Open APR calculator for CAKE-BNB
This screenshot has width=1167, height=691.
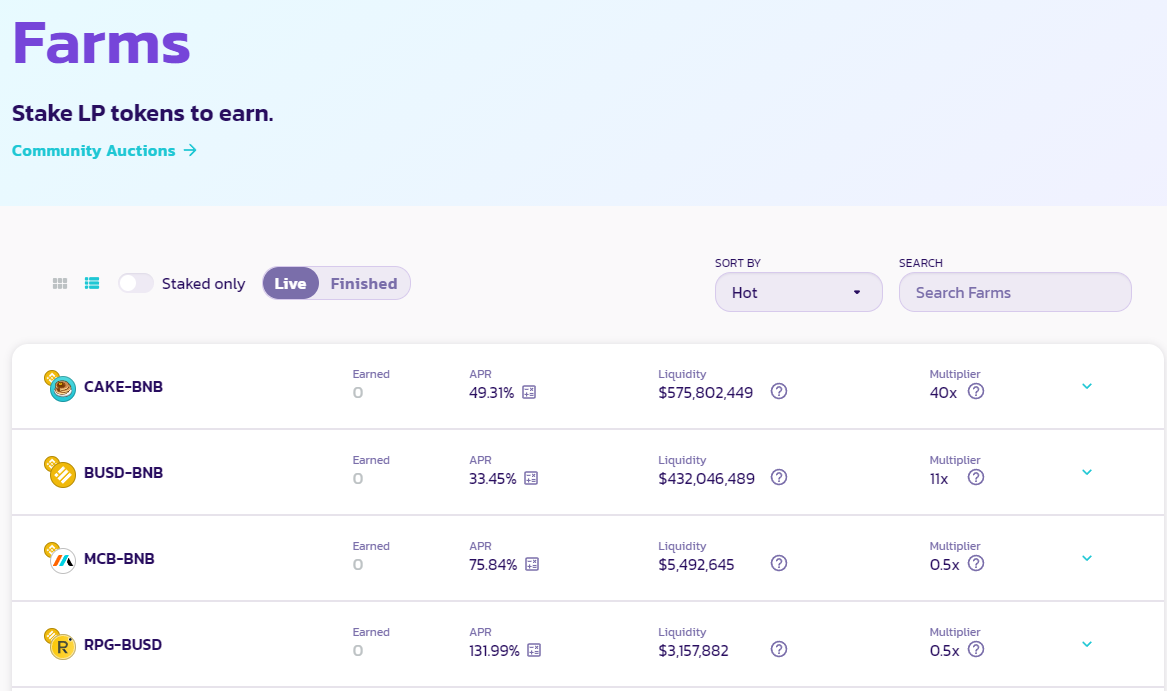529,392
